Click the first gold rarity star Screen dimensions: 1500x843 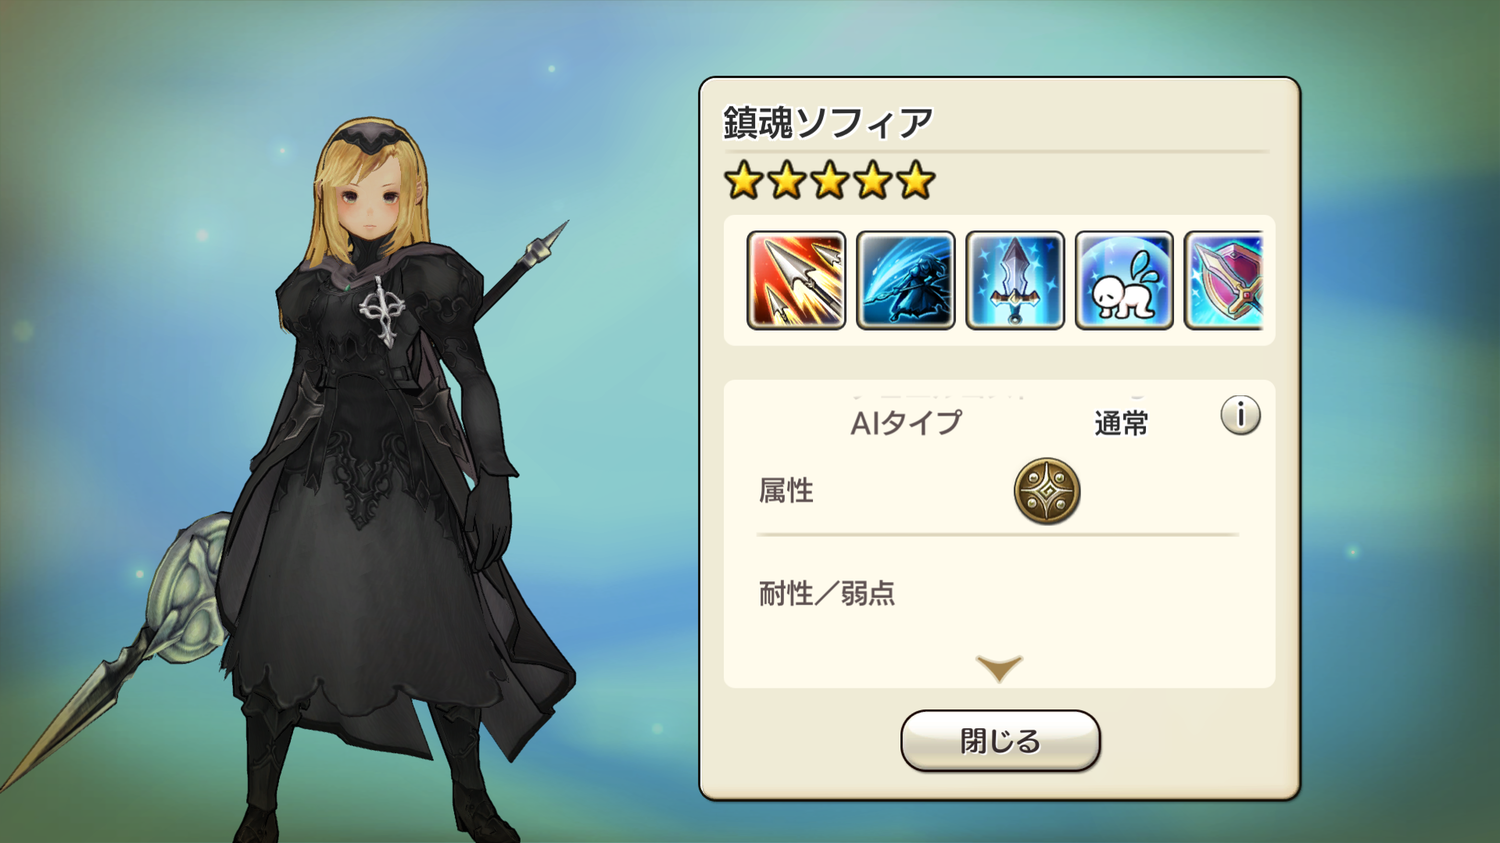coord(744,181)
